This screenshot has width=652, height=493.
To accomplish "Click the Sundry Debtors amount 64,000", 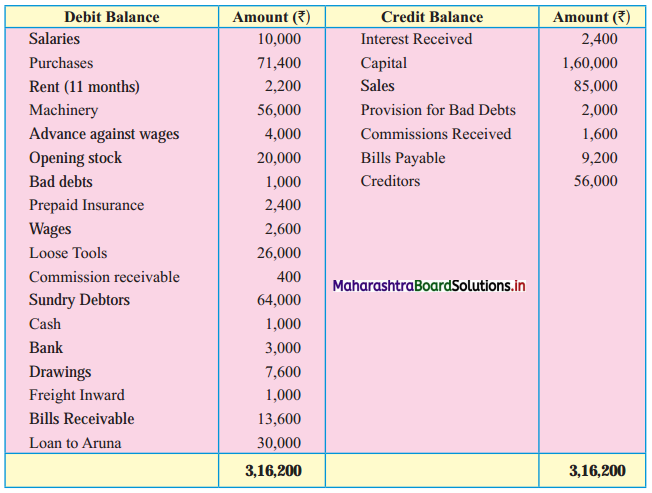I will click(x=279, y=300).
